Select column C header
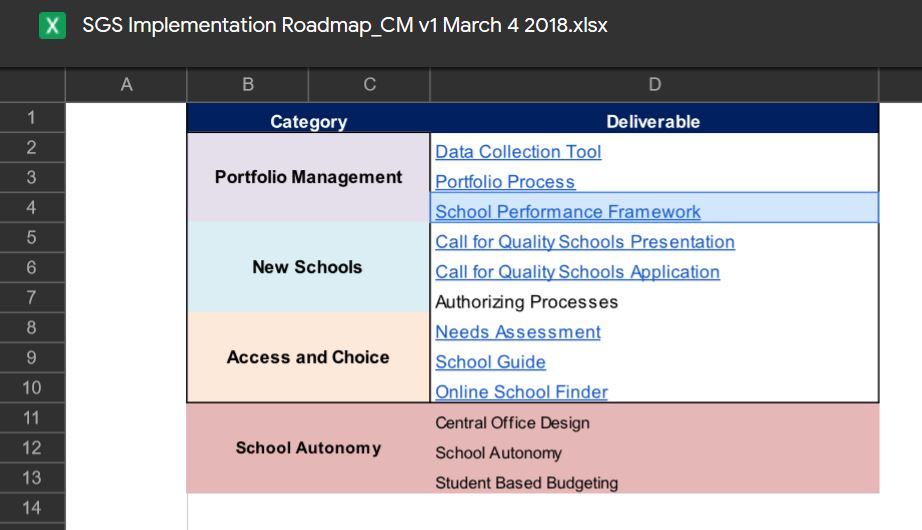The width and height of the screenshot is (922, 530). tap(369, 85)
